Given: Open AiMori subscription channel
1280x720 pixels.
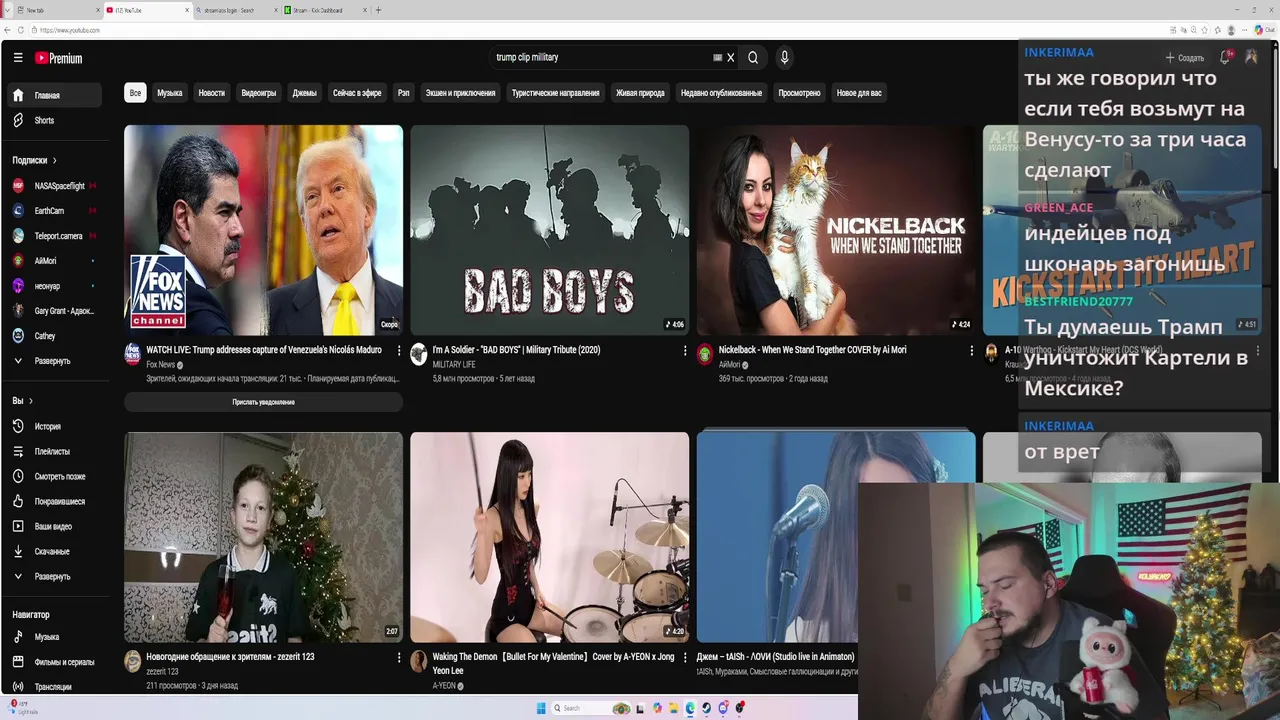Looking at the screenshot, I should [x=52, y=261].
